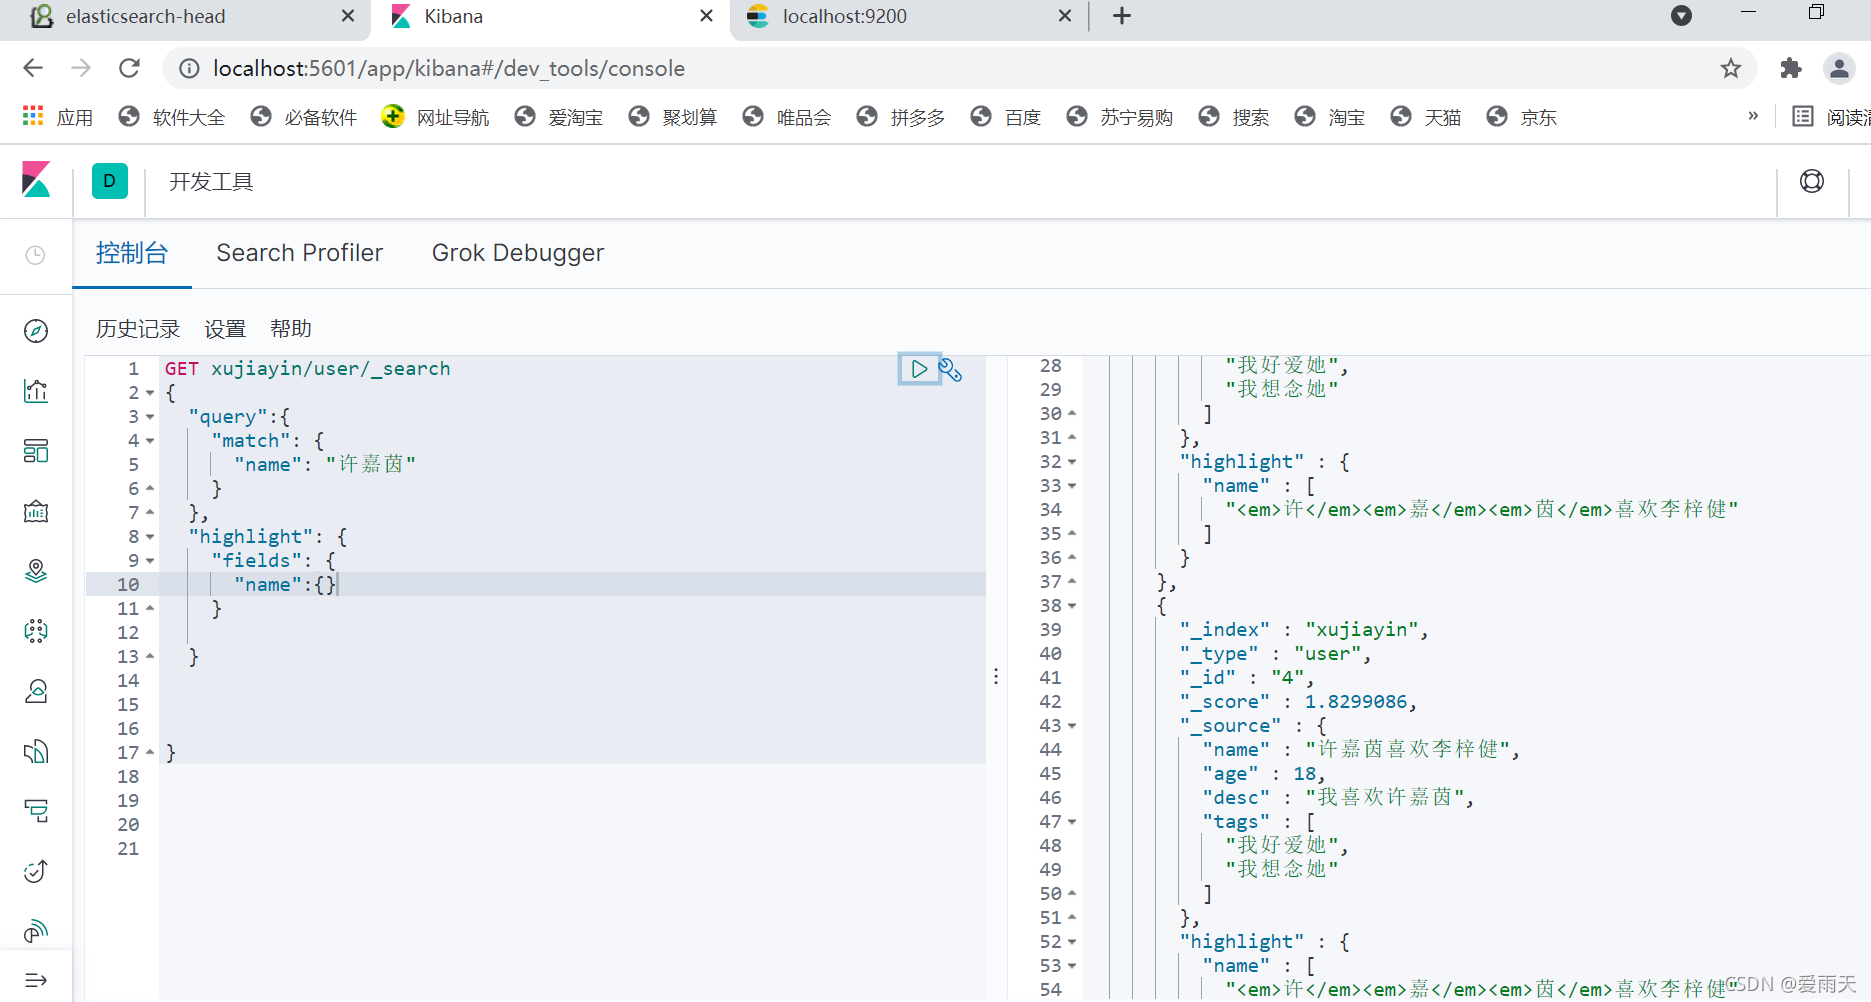Collapse fields fold at editor line 9
Screen dimensions: 1871x1002
pos(150,561)
